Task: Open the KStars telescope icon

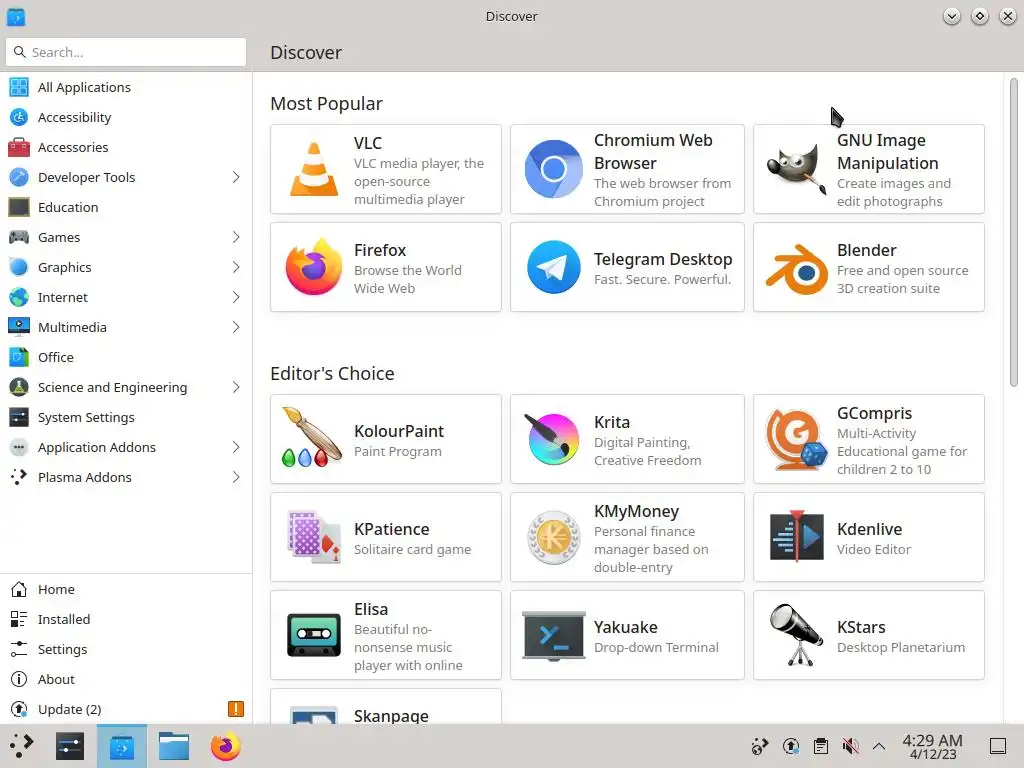Action: point(796,635)
